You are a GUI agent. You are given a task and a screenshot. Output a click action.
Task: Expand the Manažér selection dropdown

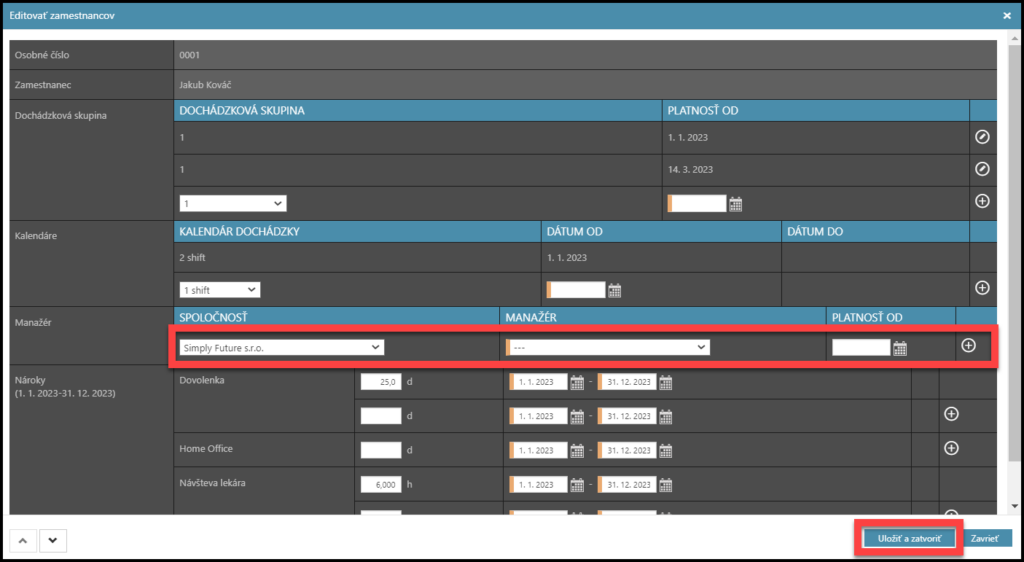[608, 347]
